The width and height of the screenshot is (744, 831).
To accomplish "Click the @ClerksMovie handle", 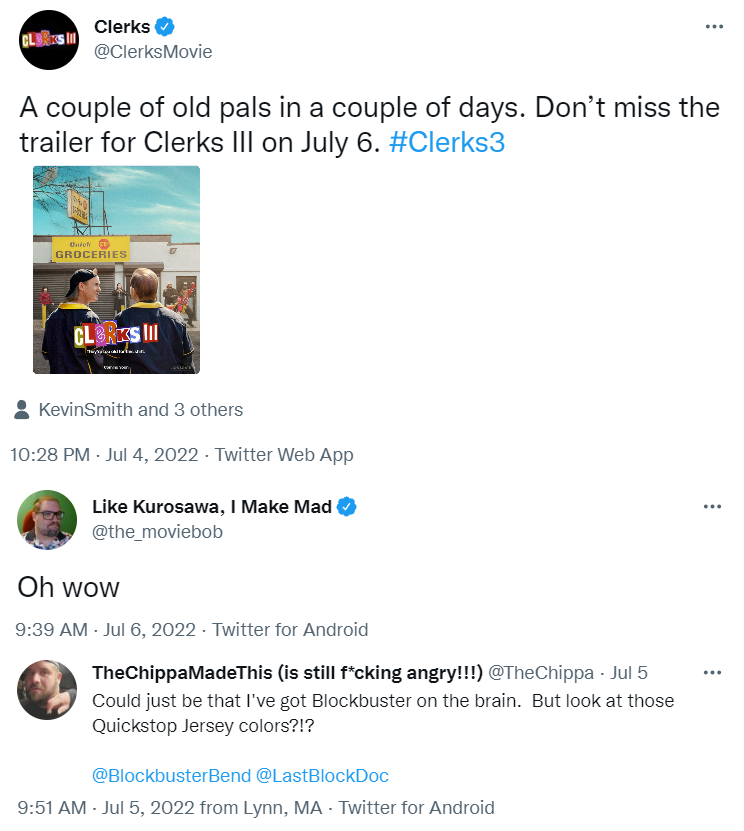I will click(x=153, y=51).
